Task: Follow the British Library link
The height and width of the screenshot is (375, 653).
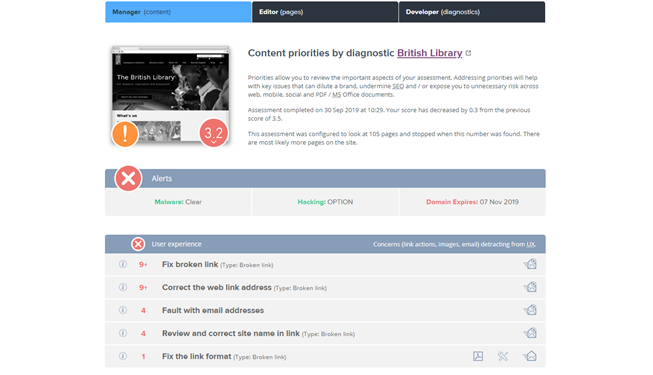Action: [x=429, y=53]
